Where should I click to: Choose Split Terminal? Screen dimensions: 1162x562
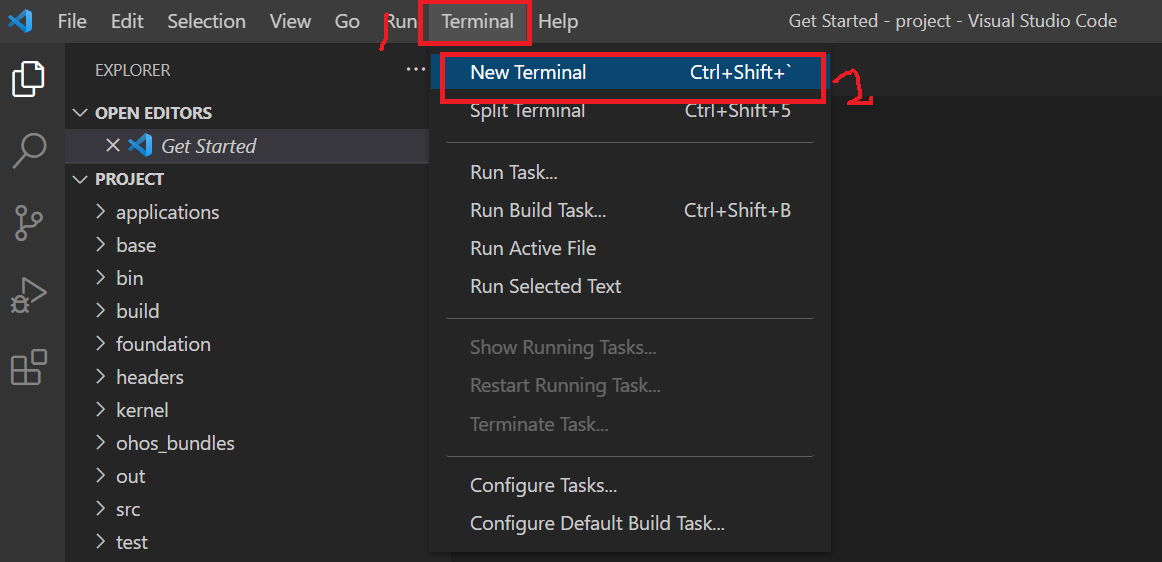tap(630, 111)
